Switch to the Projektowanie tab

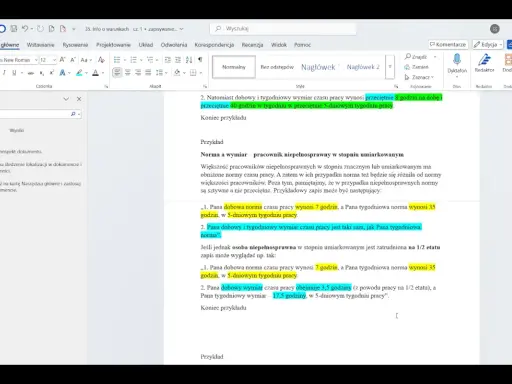pos(113,45)
